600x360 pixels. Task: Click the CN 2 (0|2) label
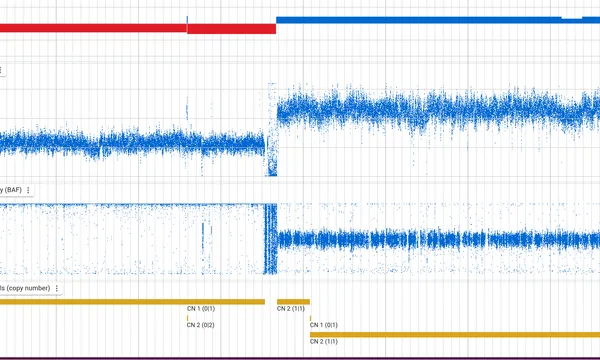(x=201, y=325)
